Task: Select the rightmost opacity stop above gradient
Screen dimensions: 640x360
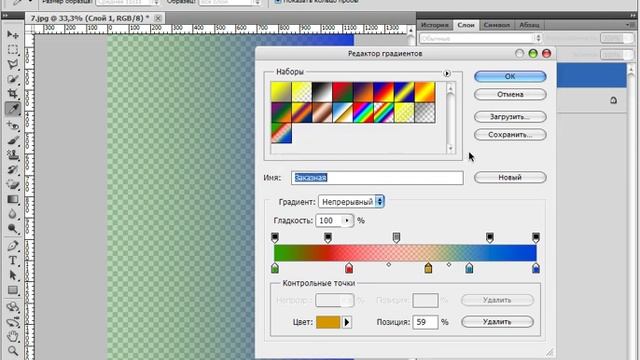Action: 536,238
